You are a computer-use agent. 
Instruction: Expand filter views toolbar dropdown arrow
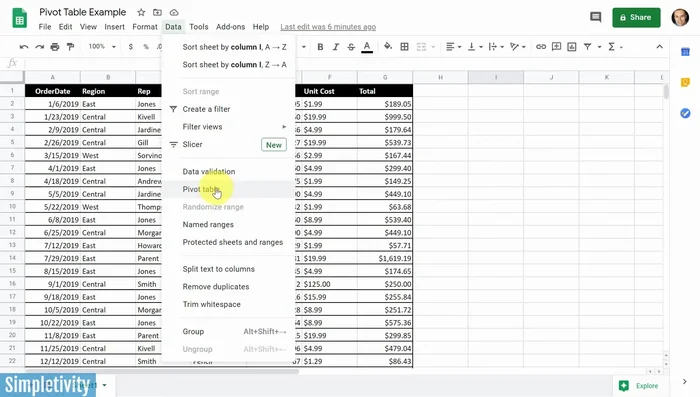pyautogui.click(x=599, y=47)
